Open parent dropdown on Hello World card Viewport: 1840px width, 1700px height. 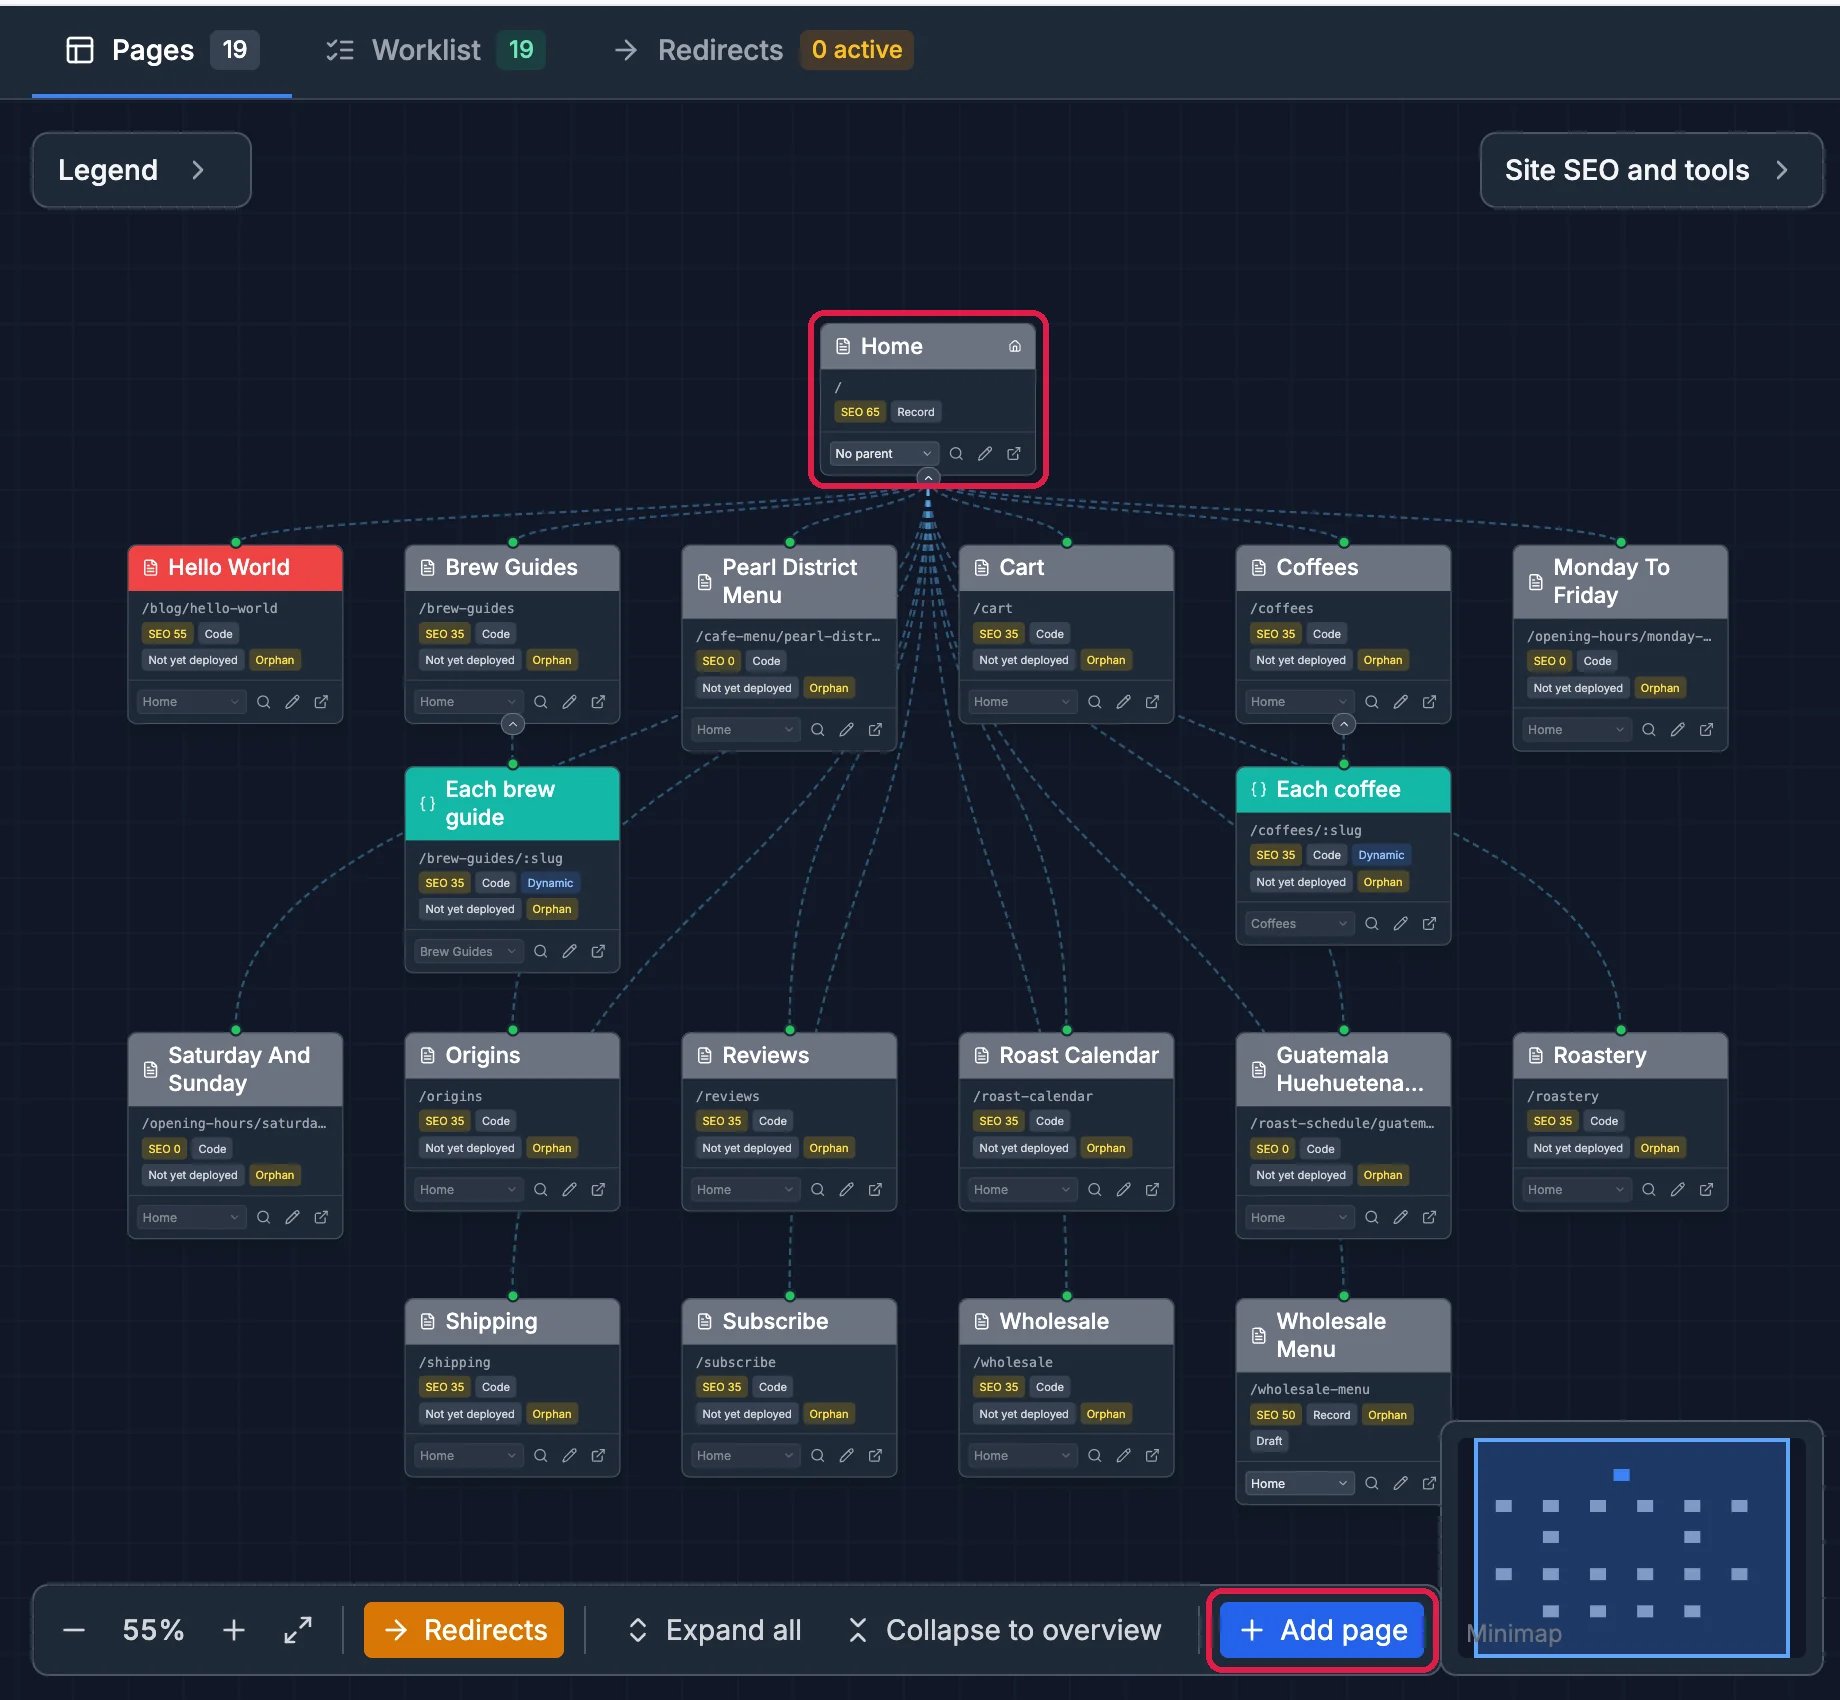(190, 702)
